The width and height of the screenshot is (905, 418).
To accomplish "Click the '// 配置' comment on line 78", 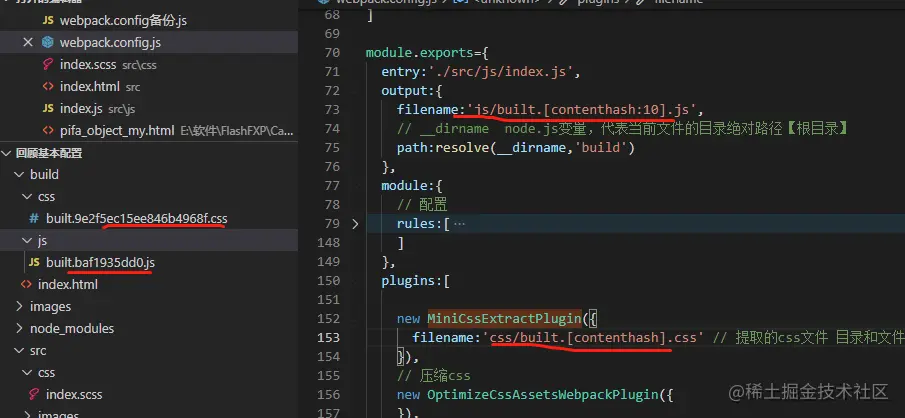I will [422, 205].
